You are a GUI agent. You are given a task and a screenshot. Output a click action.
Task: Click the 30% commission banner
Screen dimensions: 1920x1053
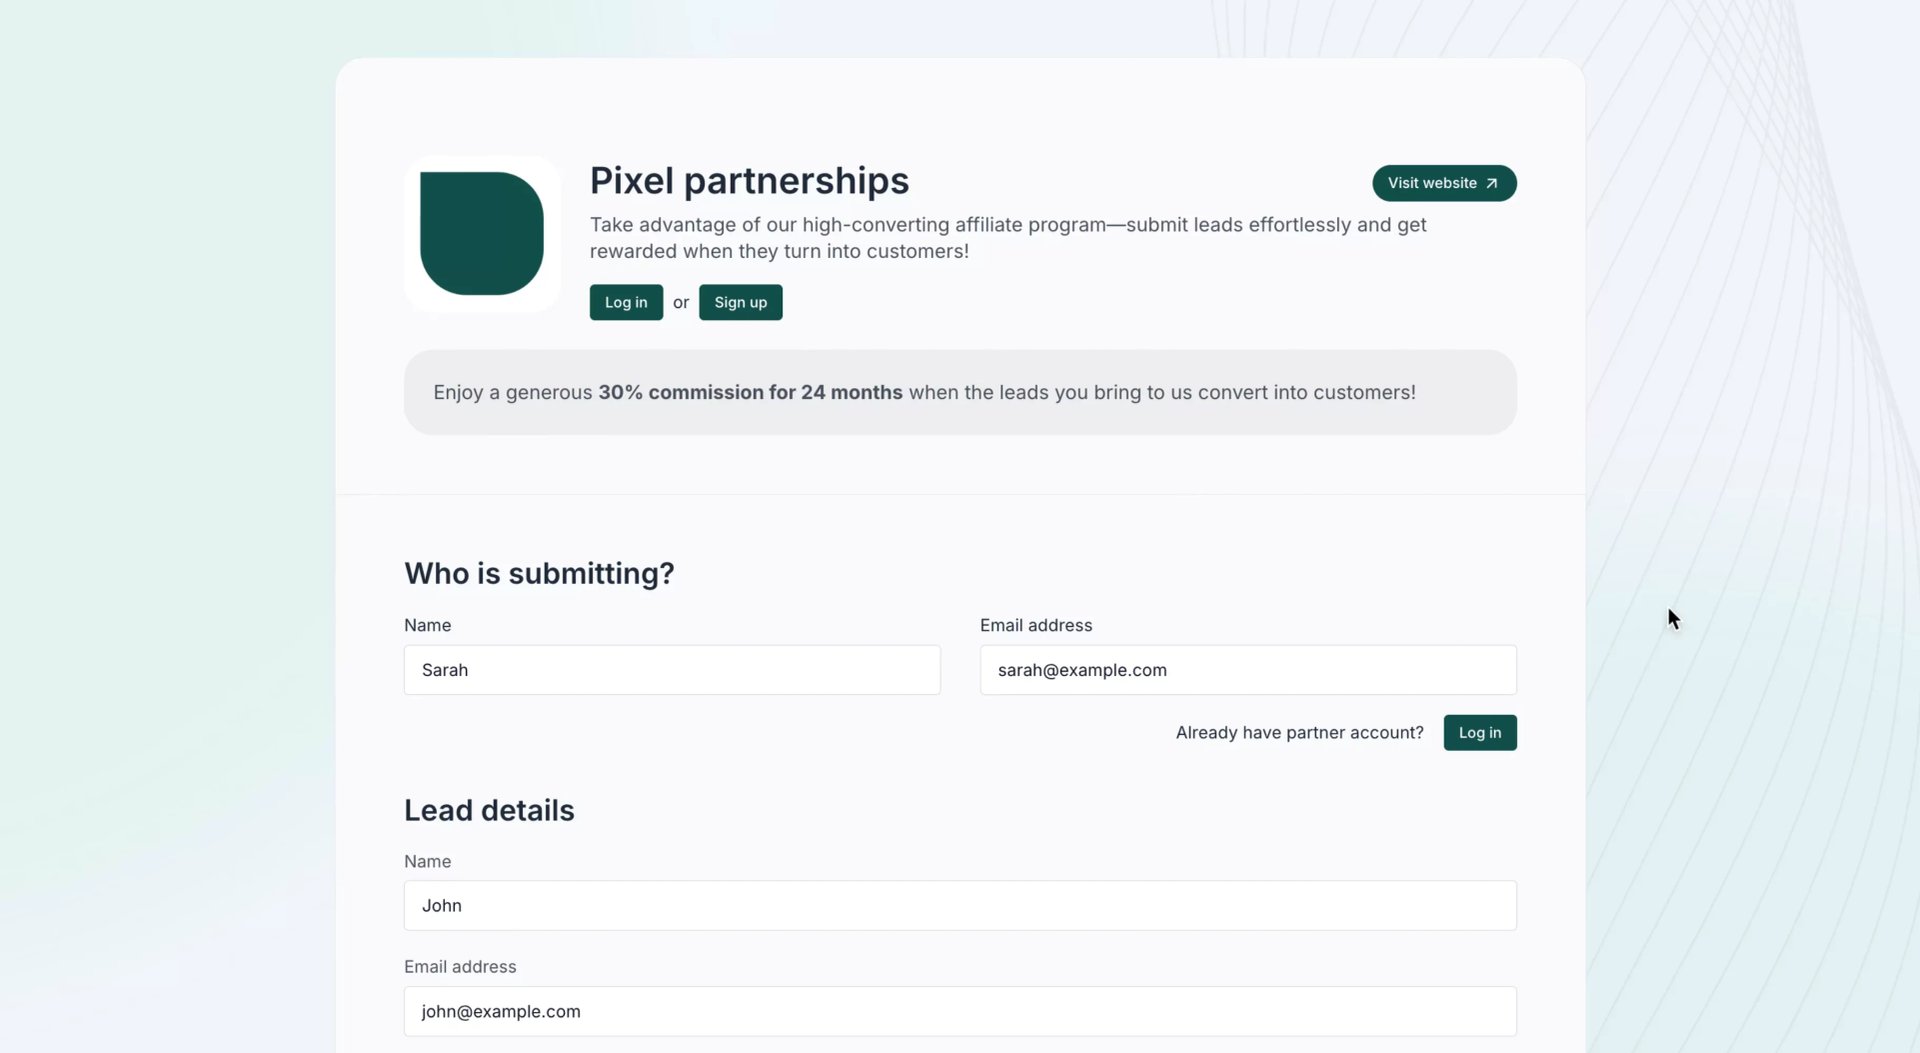click(x=960, y=392)
